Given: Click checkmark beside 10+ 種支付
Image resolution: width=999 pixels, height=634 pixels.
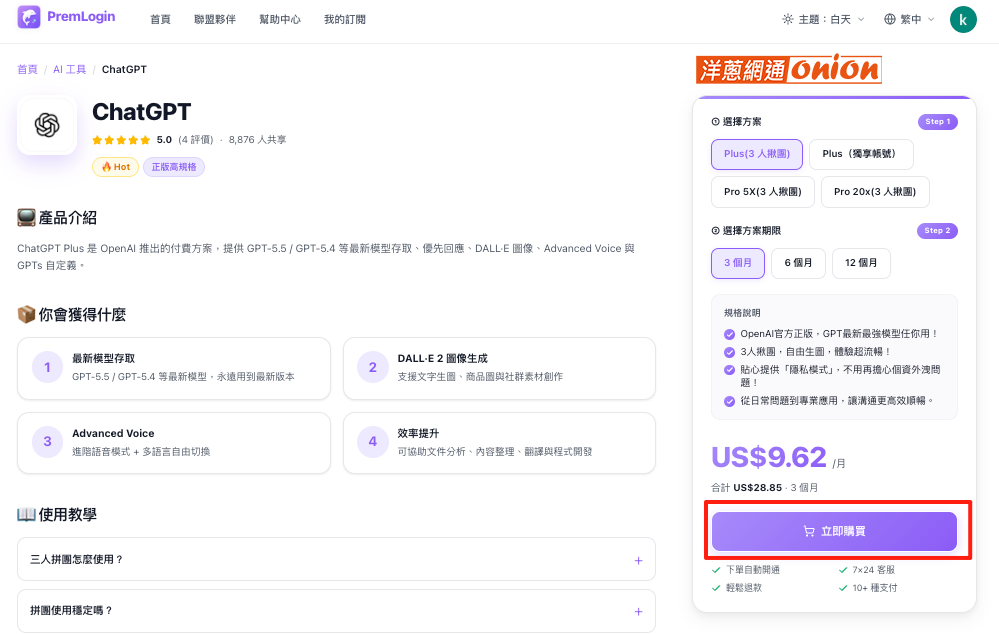Looking at the screenshot, I should pyautogui.click(x=843, y=587).
